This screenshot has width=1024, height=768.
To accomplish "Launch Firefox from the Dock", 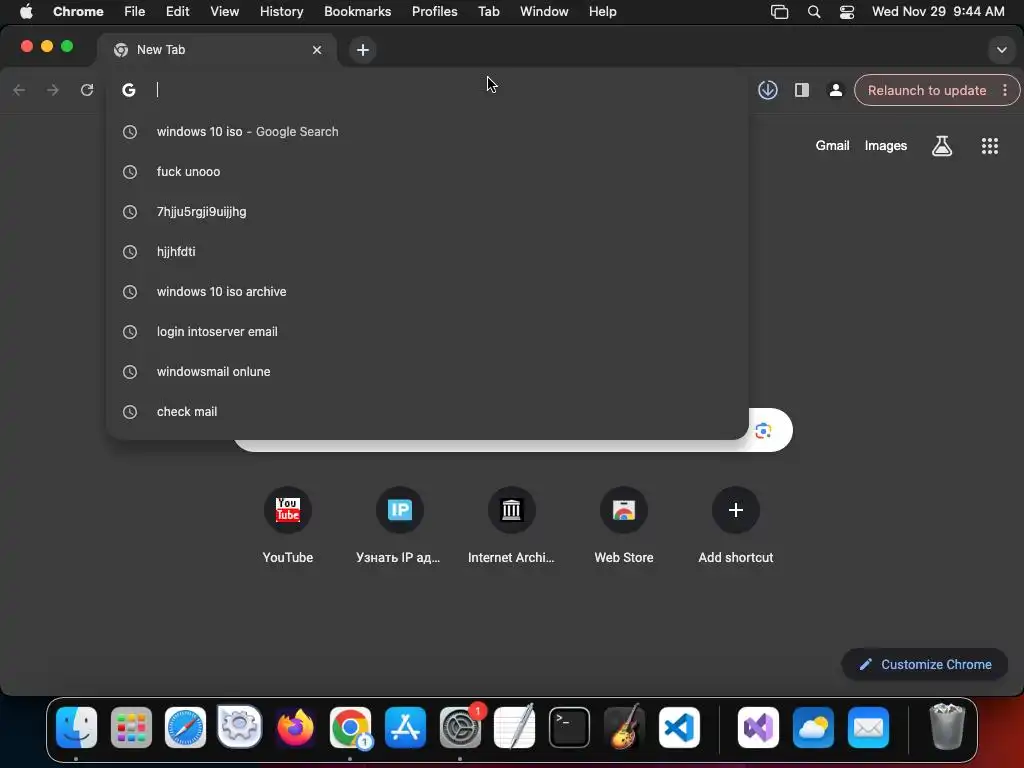I will (x=295, y=727).
